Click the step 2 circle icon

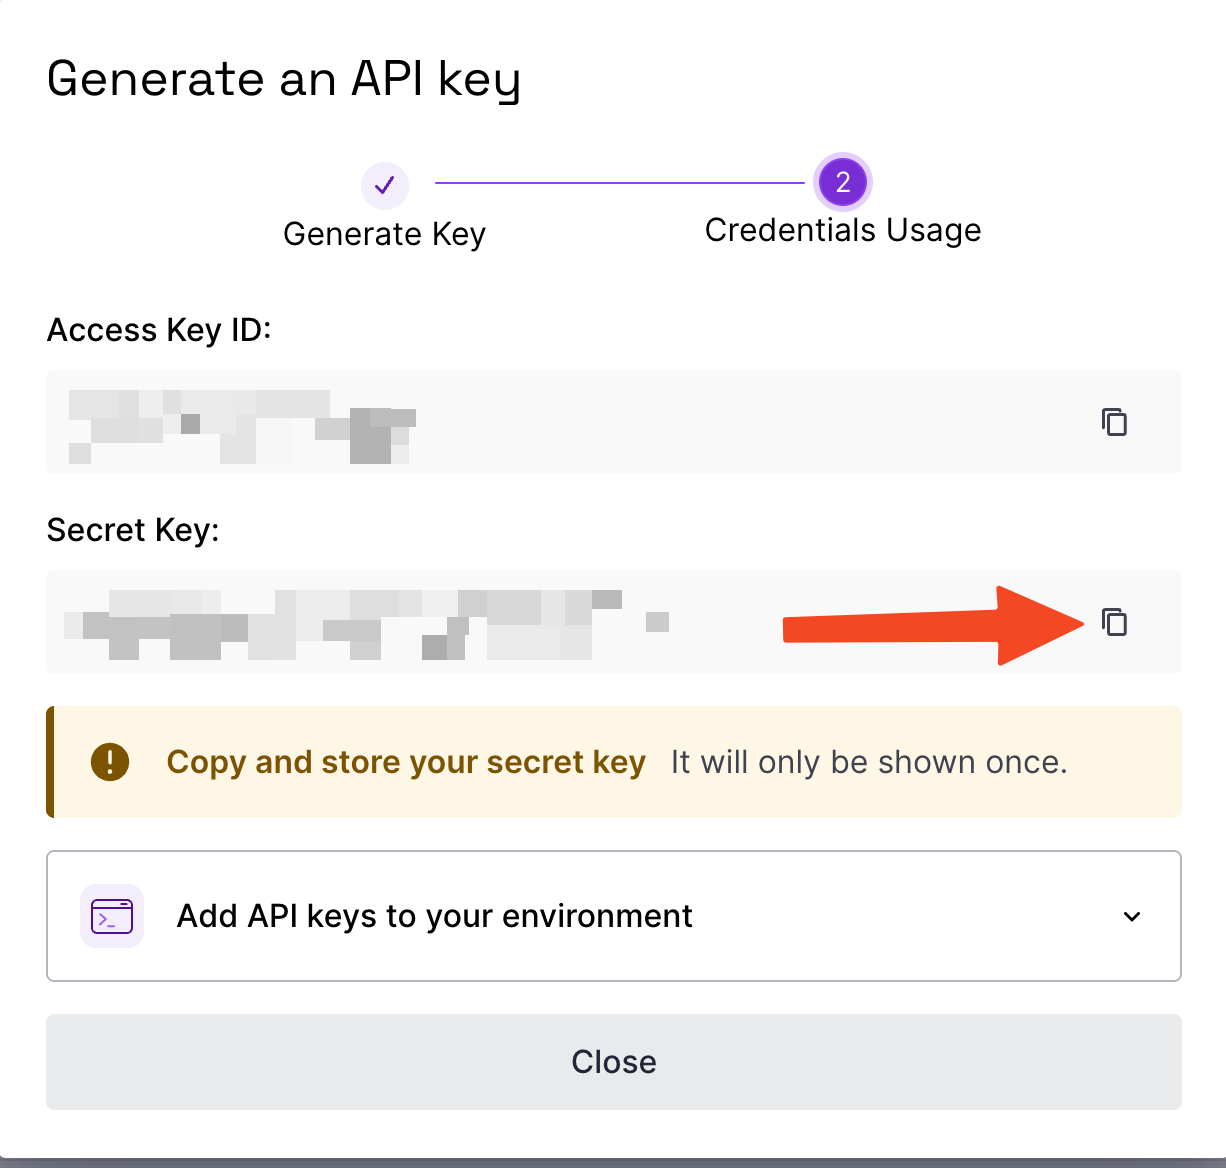tap(843, 182)
